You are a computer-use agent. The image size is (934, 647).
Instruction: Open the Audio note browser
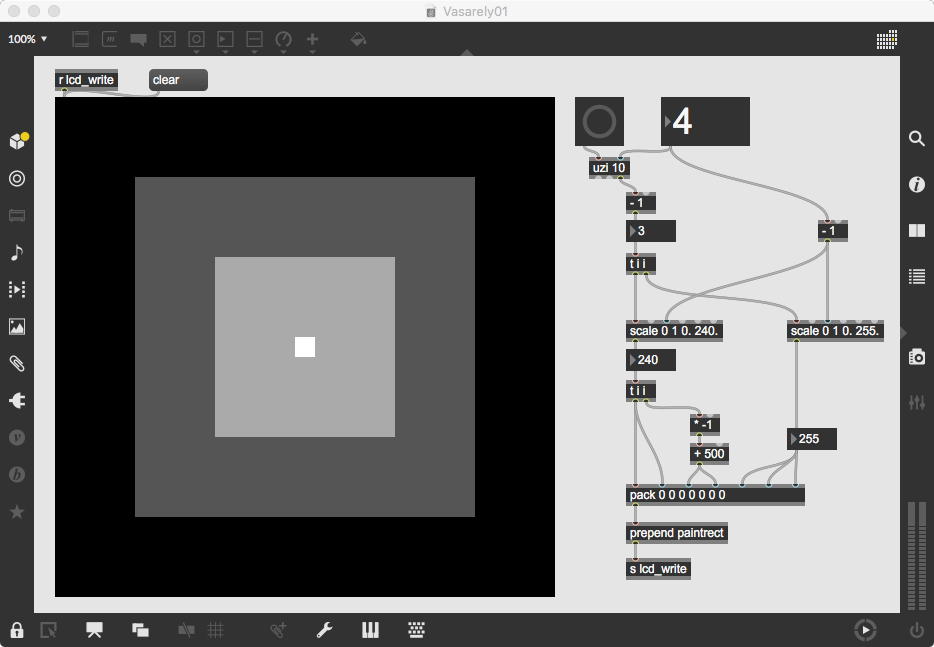point(17,253)
